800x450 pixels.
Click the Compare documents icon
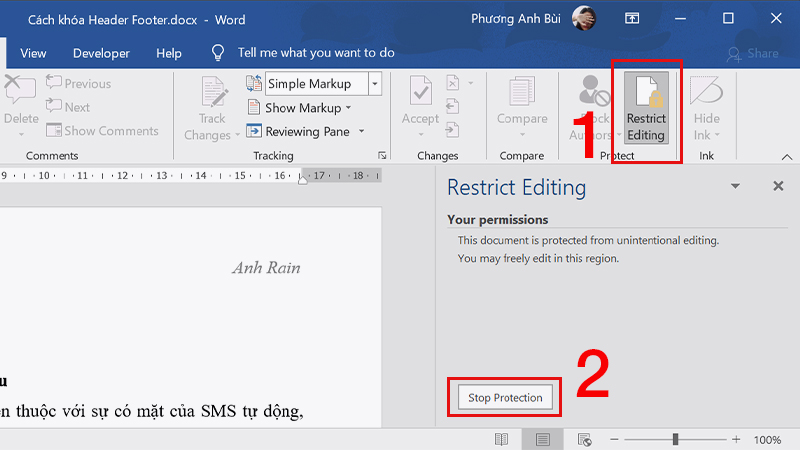point(522,92)
